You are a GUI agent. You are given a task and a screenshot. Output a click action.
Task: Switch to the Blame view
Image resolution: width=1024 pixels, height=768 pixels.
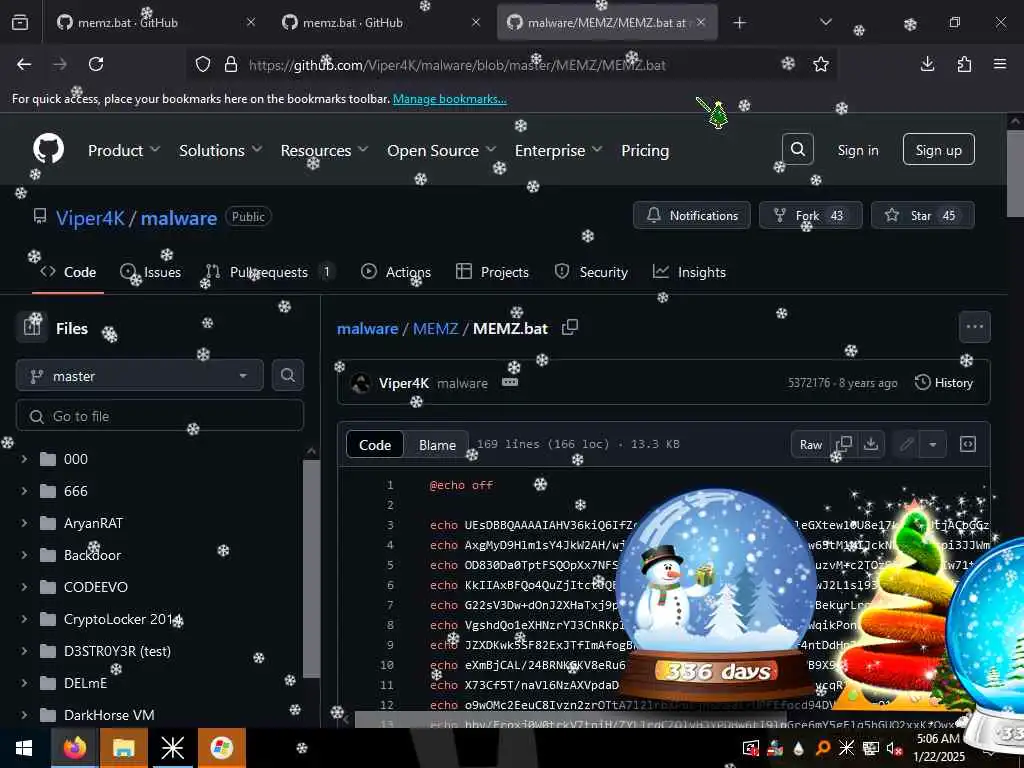[x=437, y=445]
